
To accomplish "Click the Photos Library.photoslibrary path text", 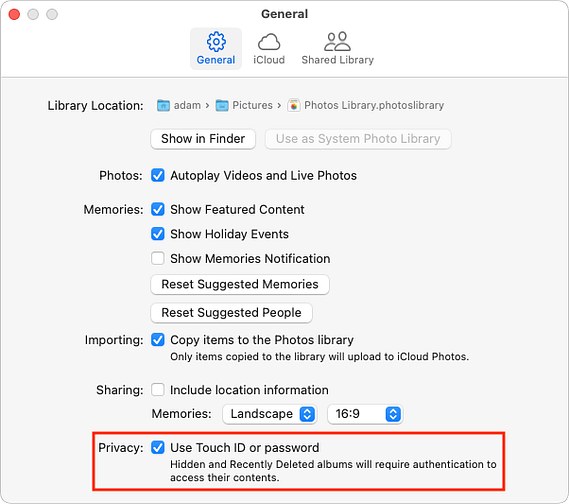I will [374, 105].
